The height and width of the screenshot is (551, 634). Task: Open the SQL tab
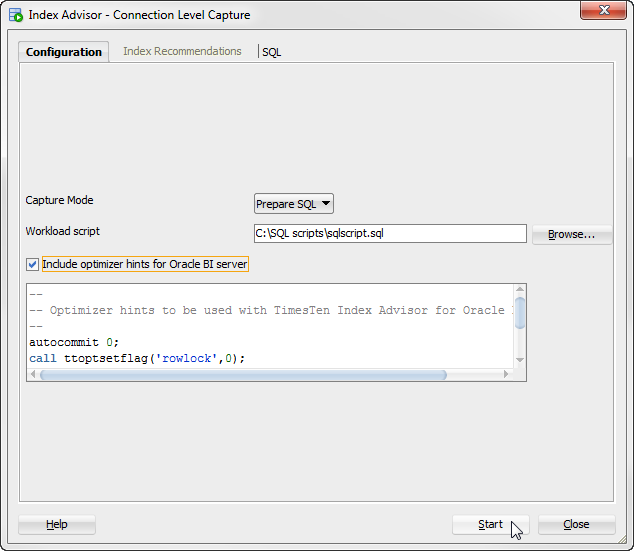click(271, 52)
